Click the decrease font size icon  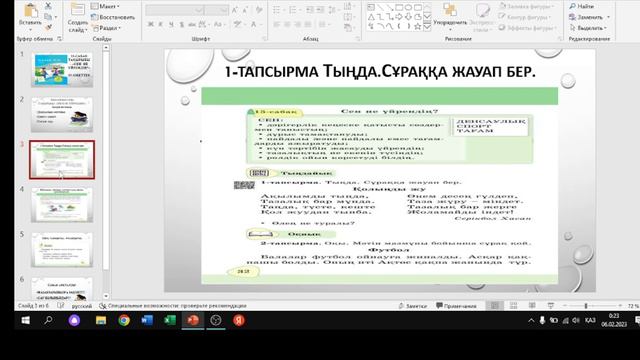245,10
